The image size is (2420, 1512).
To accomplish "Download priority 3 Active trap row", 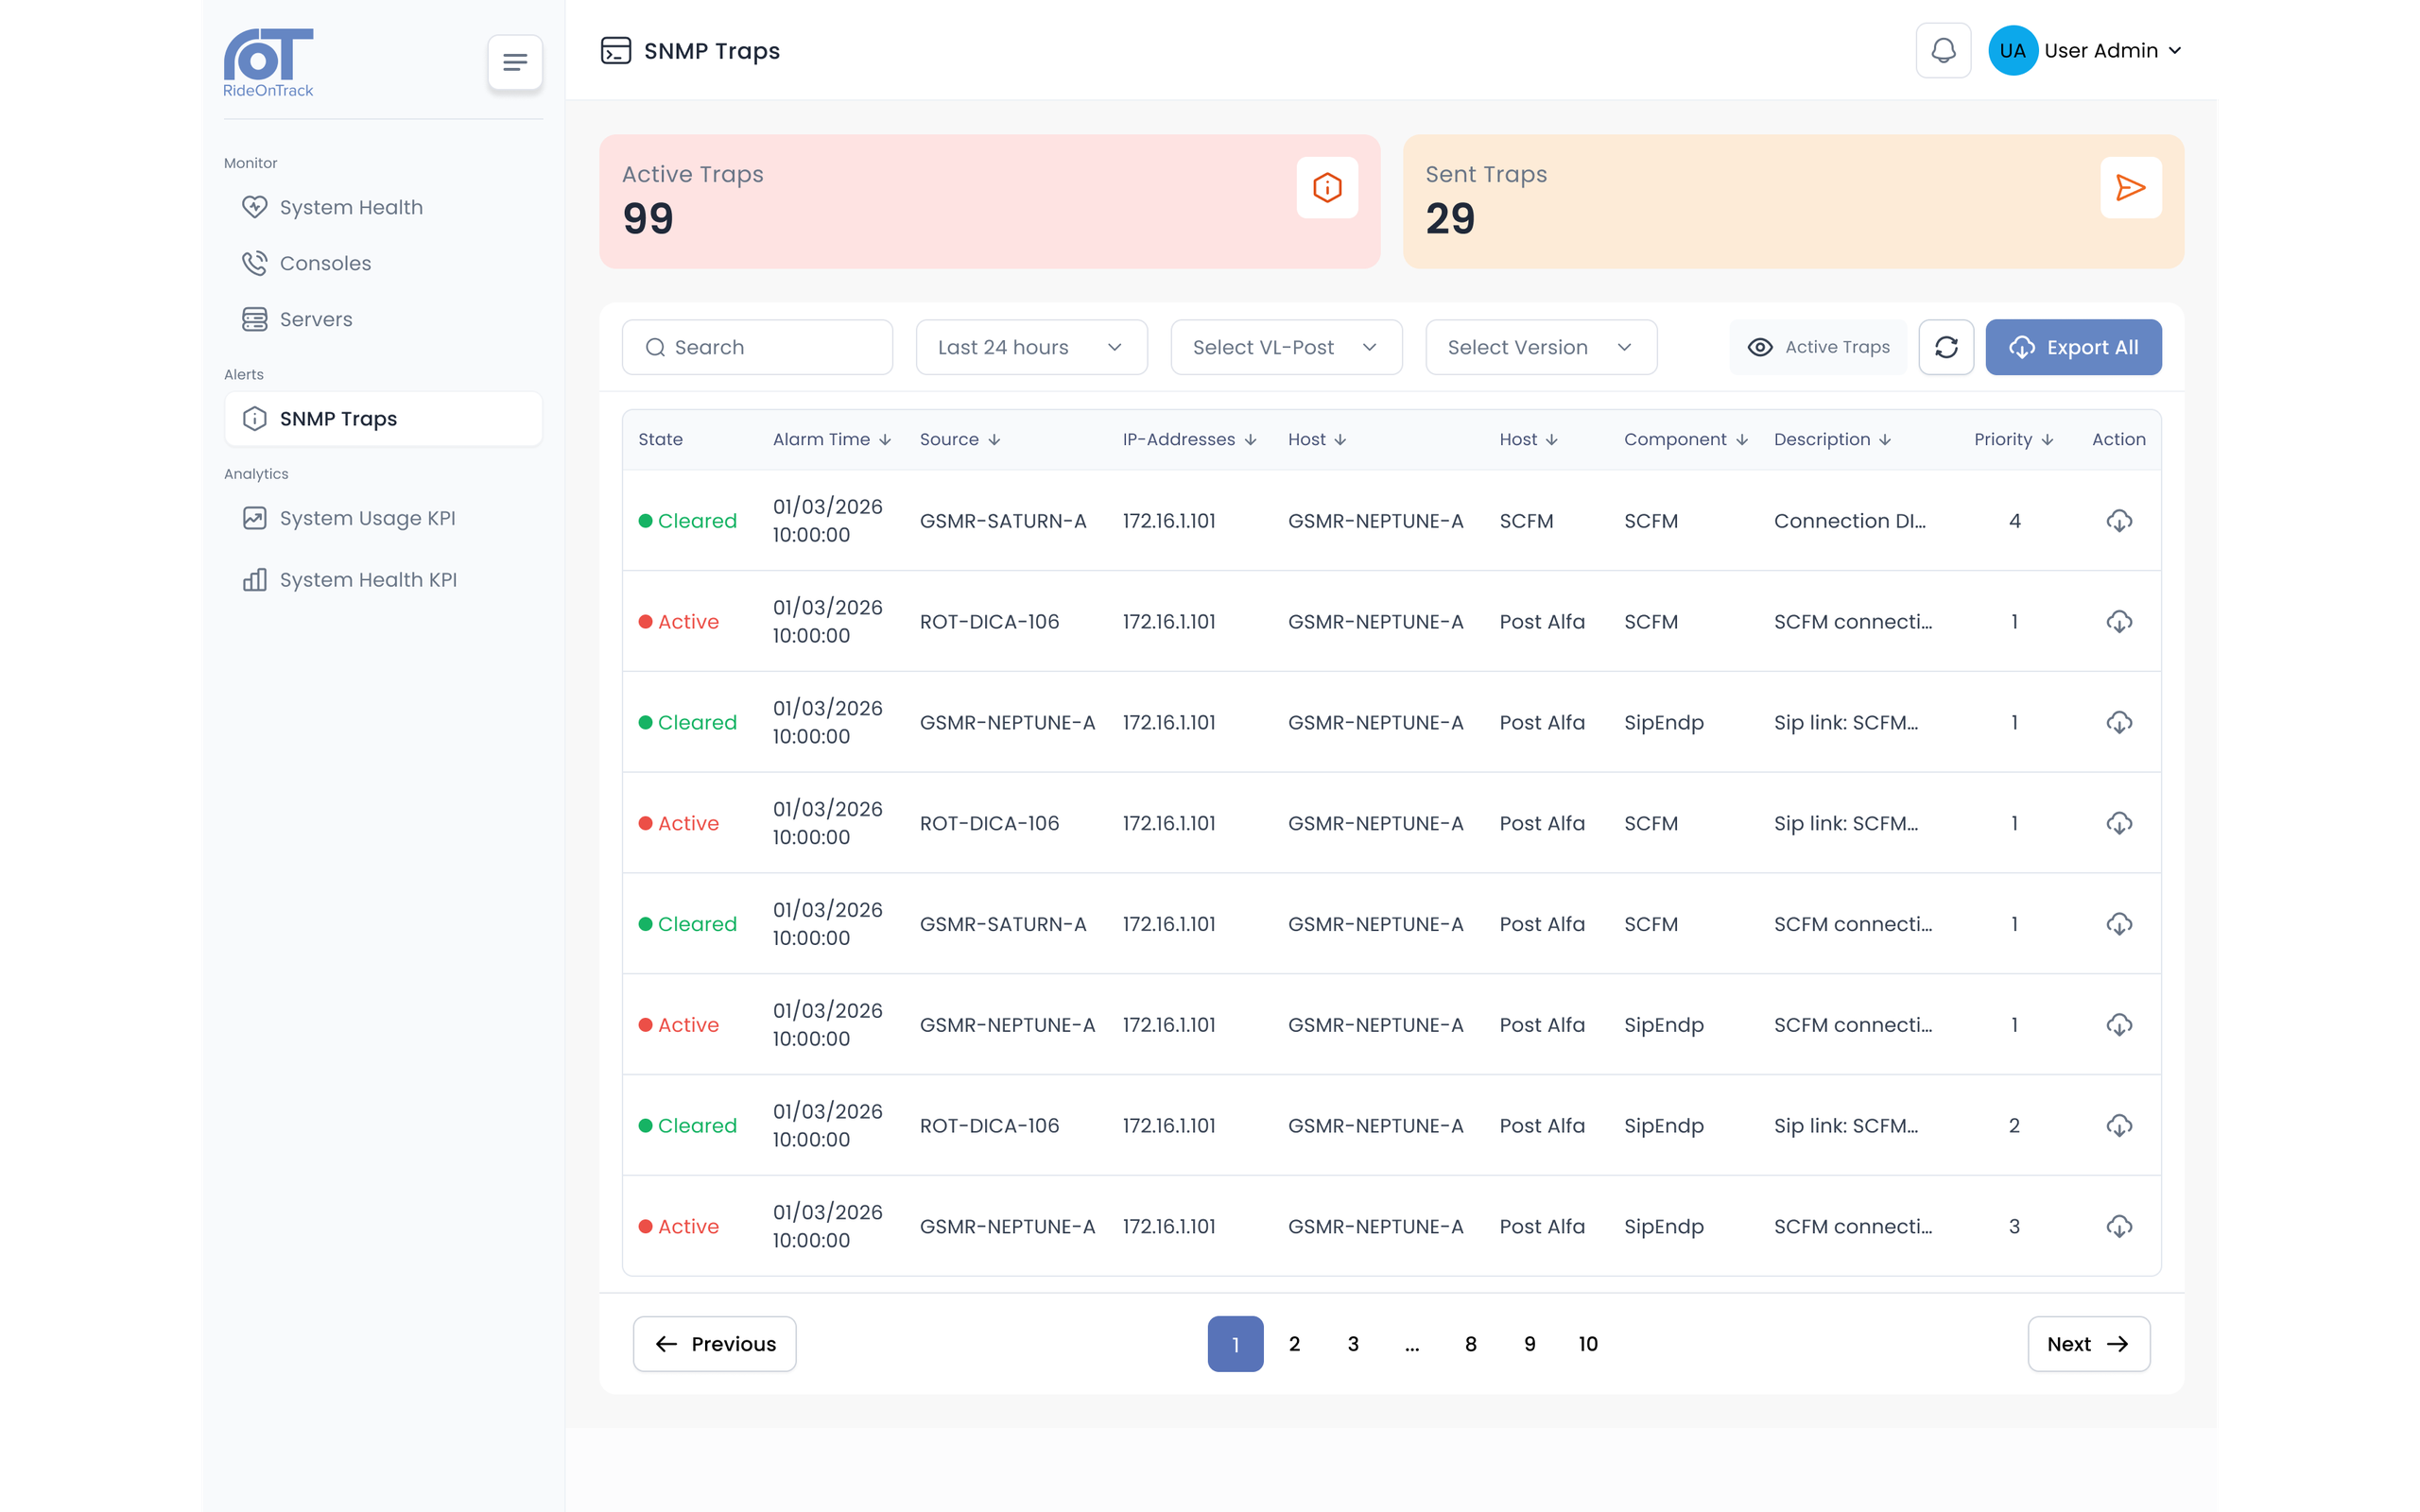I will 2119,1226.
